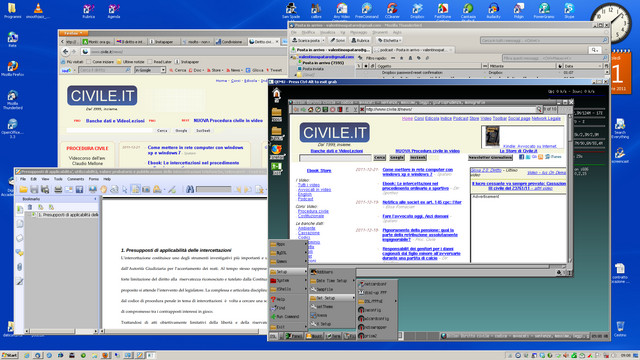Toggle the star quick filter in Thunderbird
This screenshot has height=360, width=640.
tap(402, 58)
